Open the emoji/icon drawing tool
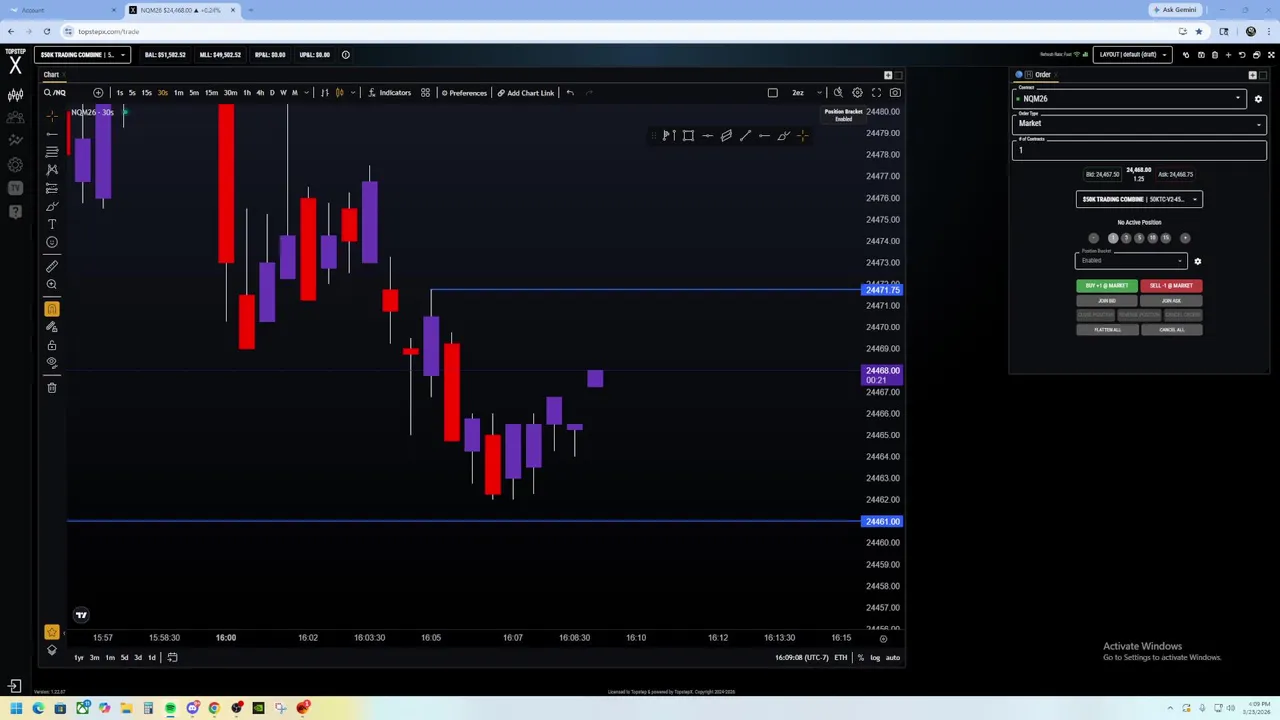 (52, 242)
